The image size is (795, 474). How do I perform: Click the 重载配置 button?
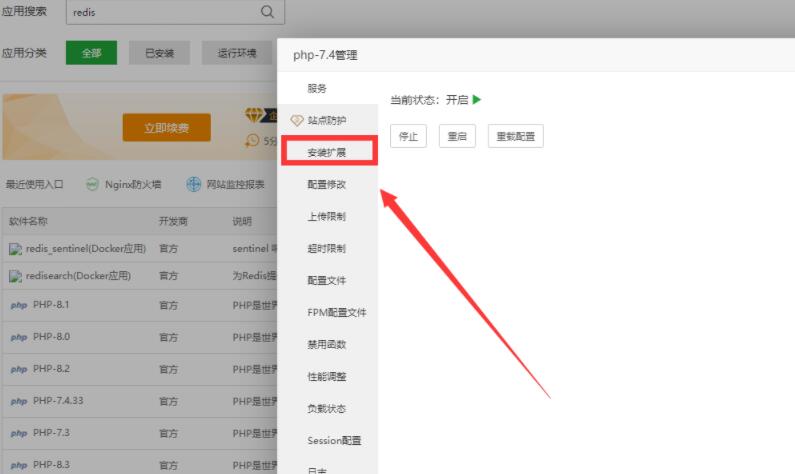click(515, 137)
